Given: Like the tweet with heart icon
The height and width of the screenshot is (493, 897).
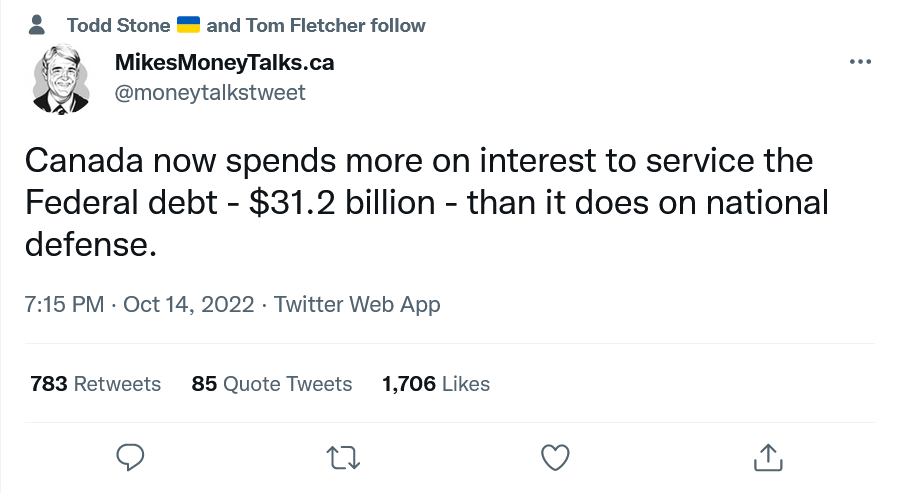Looking at the screenshot, I should click(x=555, y=458).
